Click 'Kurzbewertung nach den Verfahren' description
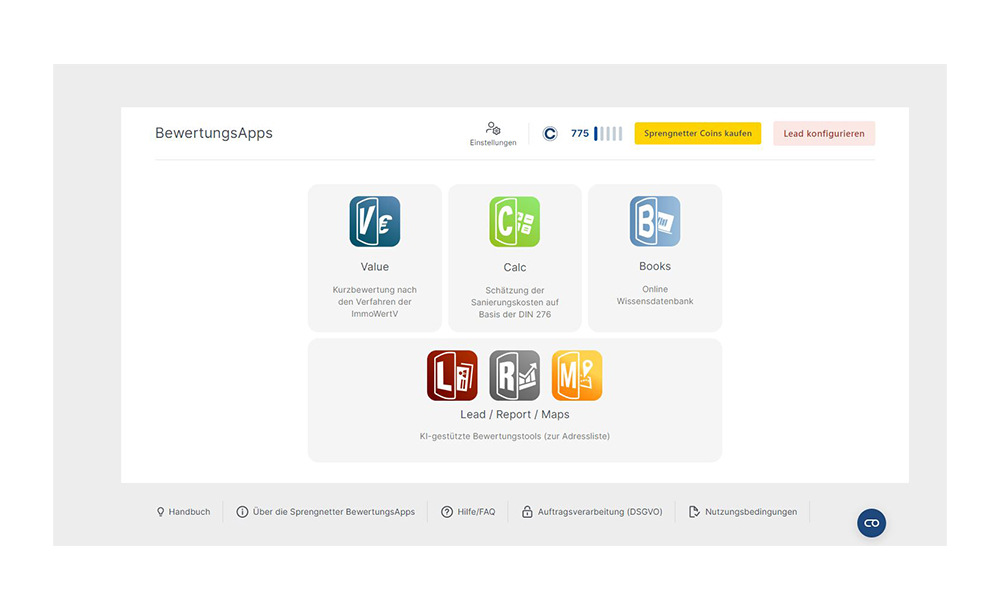The width and height of the screenshot is (1000, 610). tap(374, 302)
